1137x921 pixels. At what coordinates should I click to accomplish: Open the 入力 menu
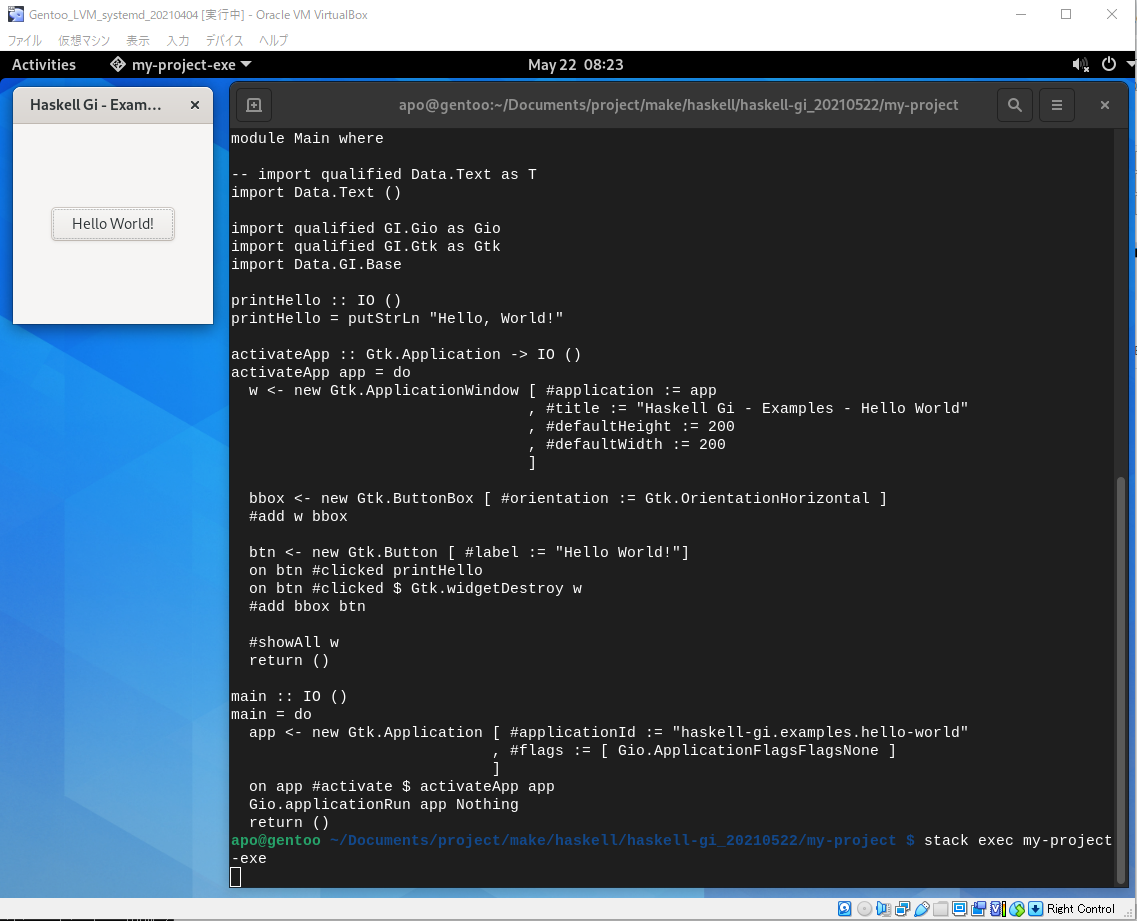178,41
